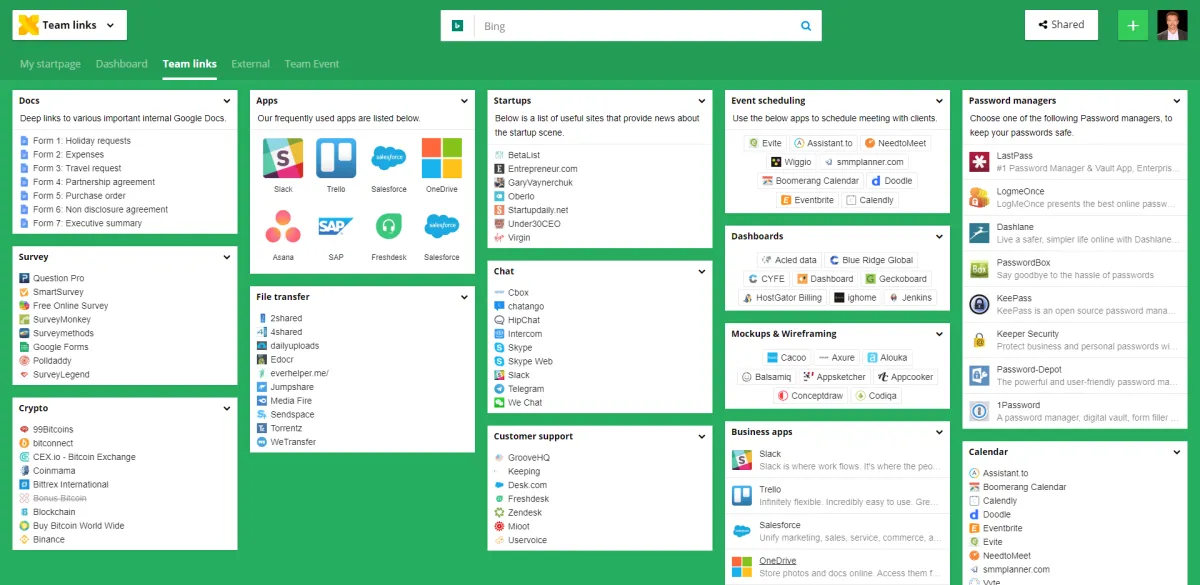Open the user profile avatar

pyautogui.click(x=1172, y=25)
